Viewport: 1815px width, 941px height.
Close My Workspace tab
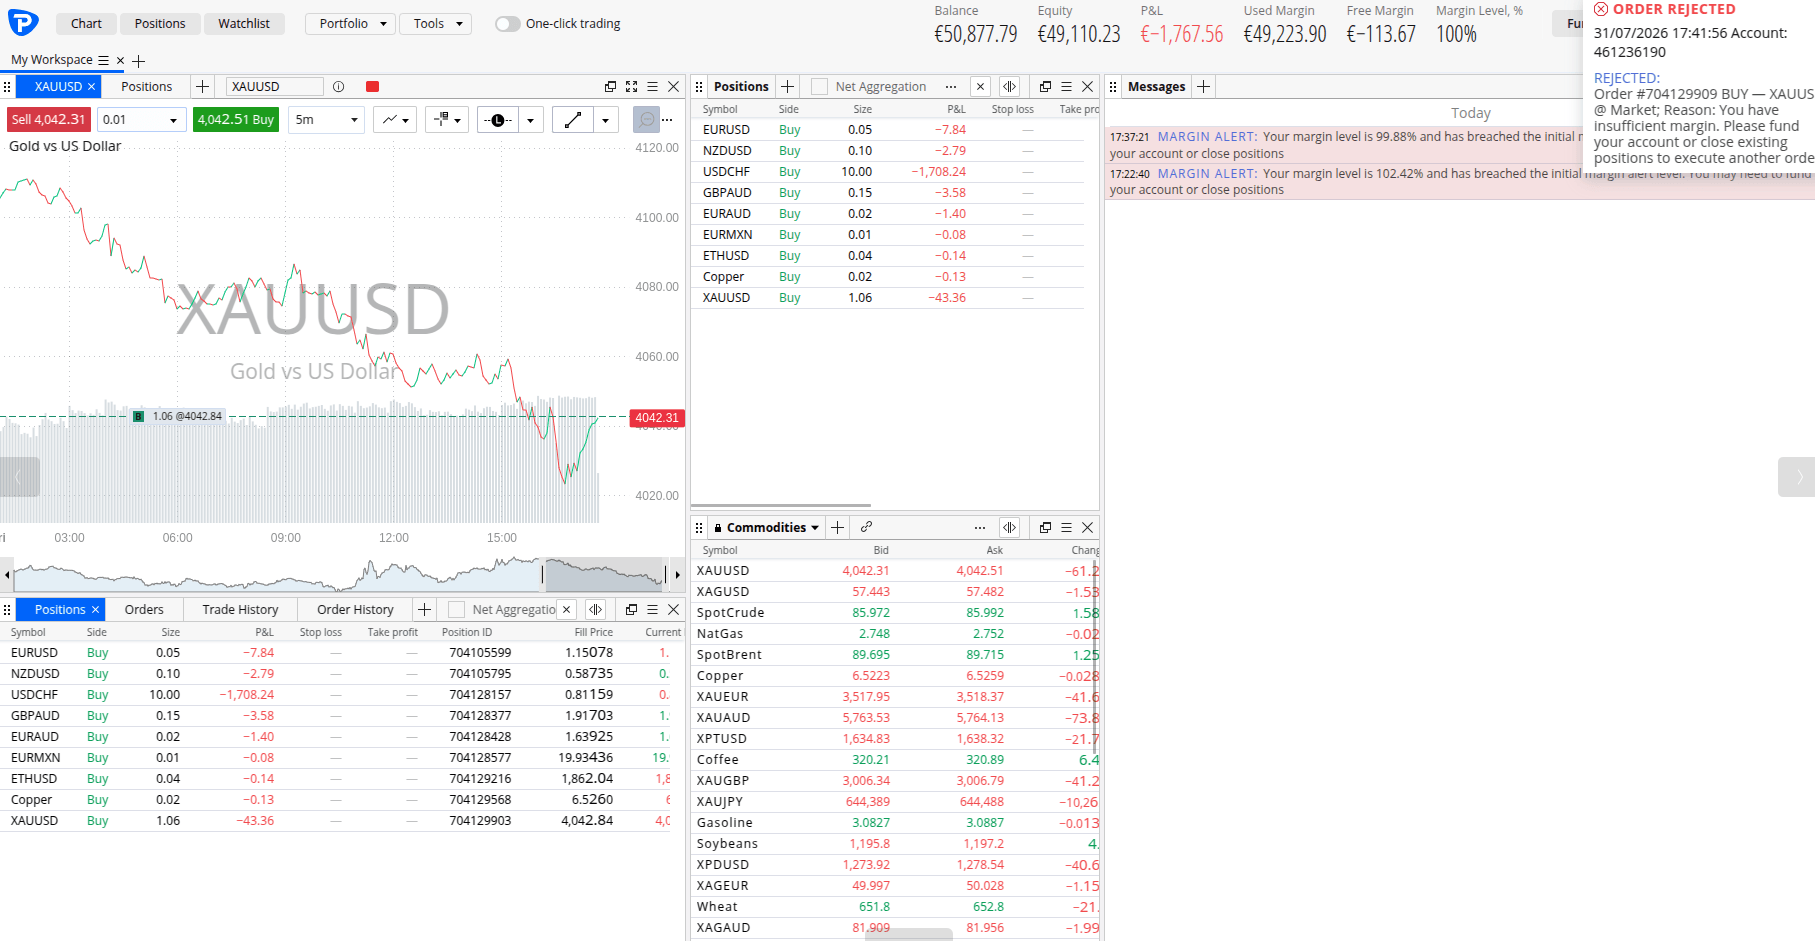coord(120,61)
